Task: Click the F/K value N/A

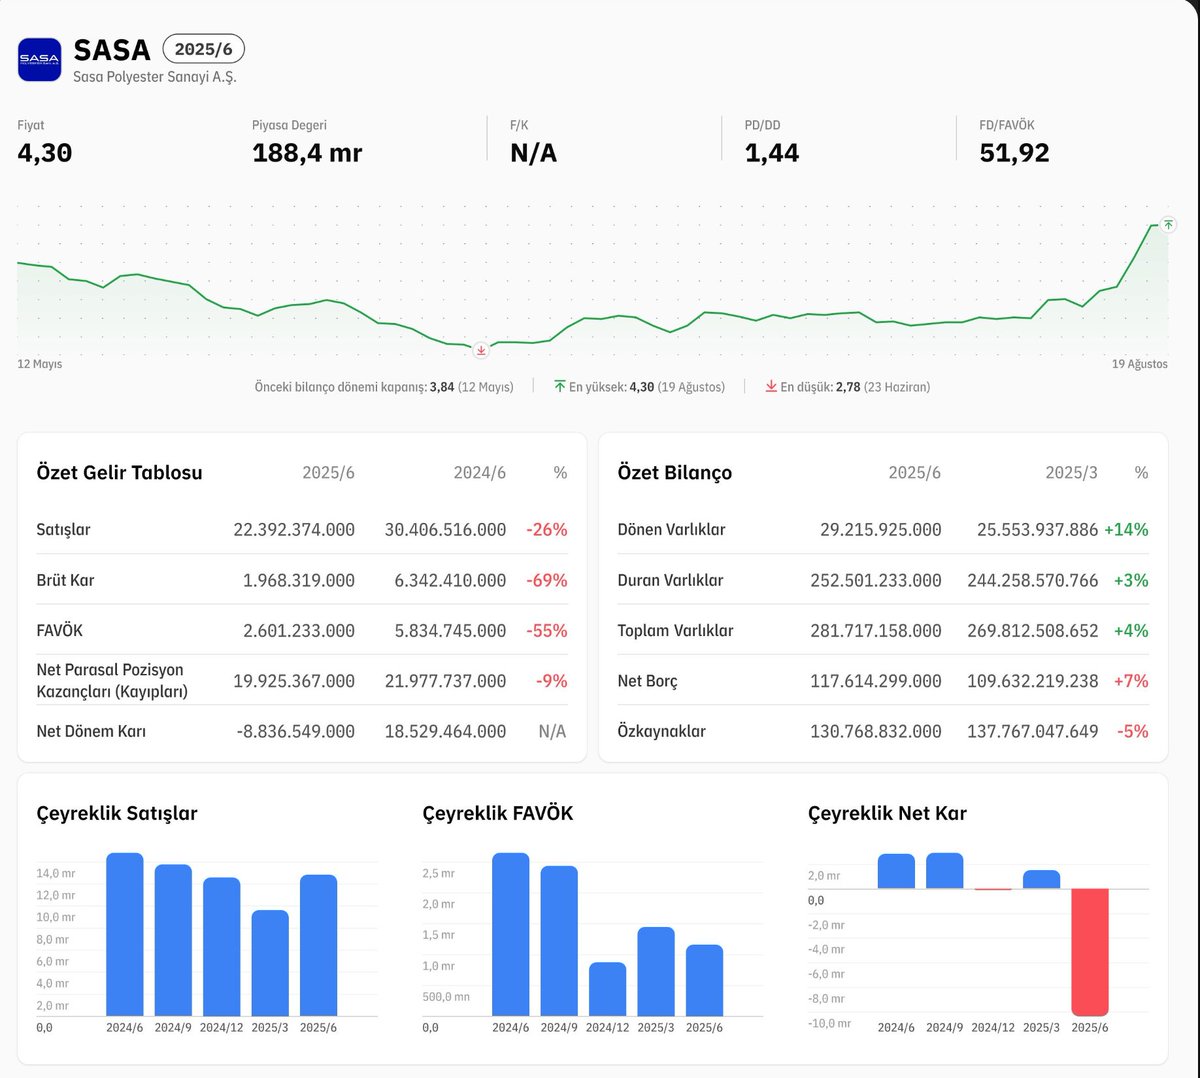Action: (x=533, y=153)
